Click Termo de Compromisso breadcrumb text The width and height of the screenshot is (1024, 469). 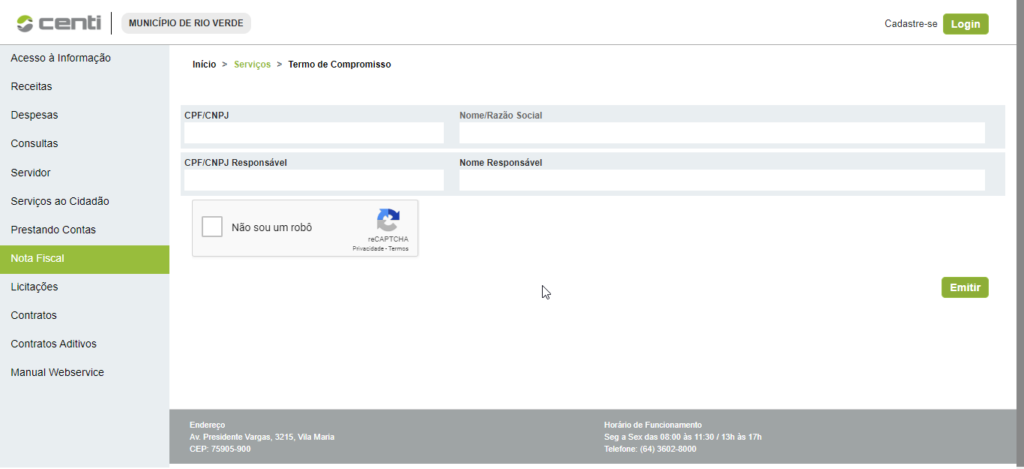click(x=340, y=65)
